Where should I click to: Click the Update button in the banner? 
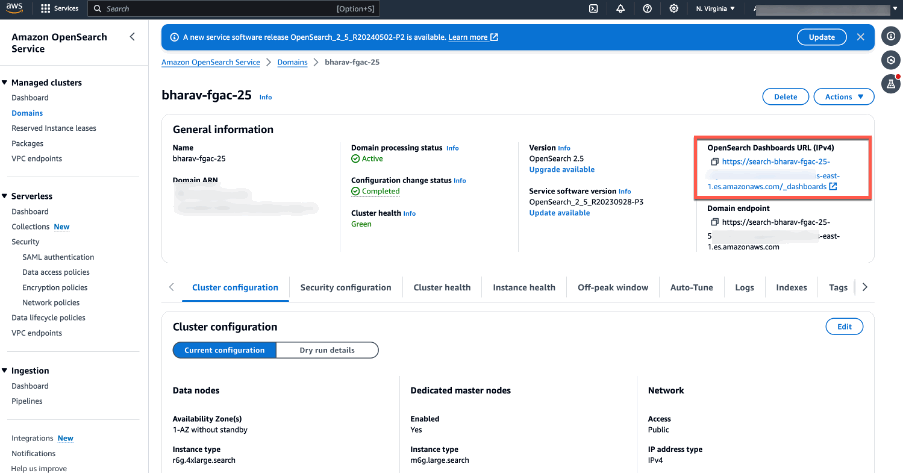(822, 37)
